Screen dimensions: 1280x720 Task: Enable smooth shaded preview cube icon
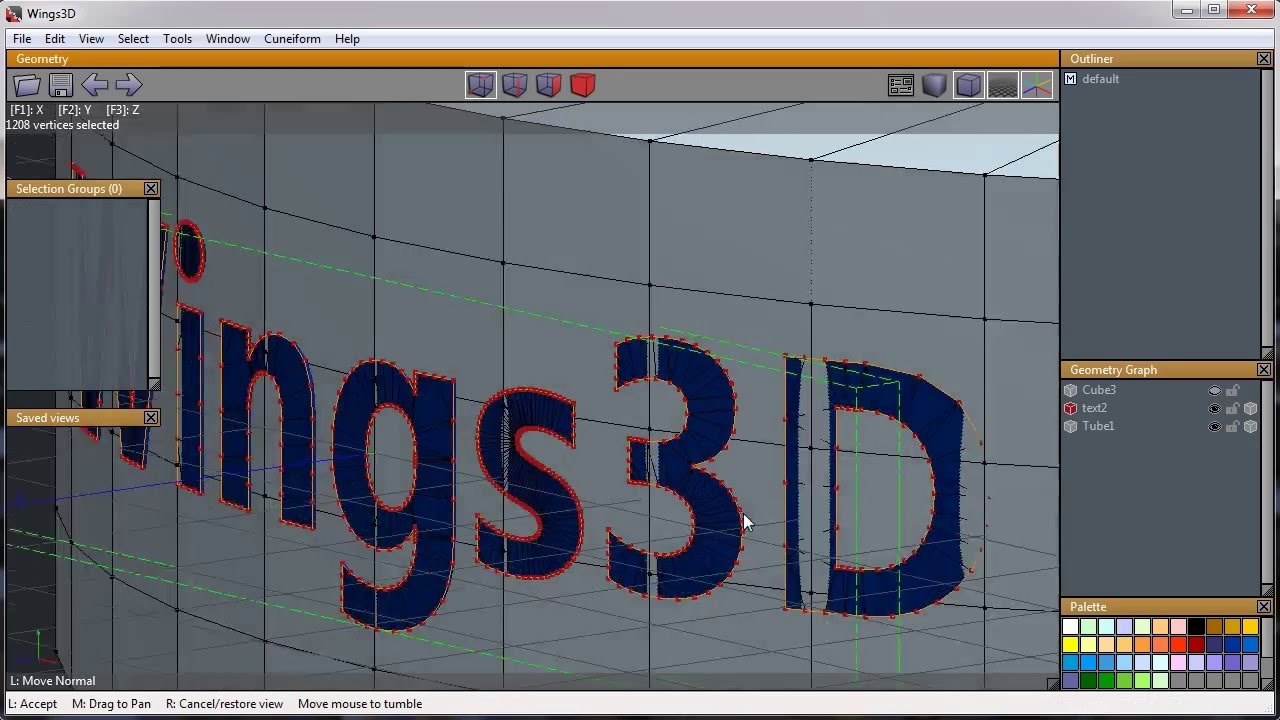[x=934, y=85]
